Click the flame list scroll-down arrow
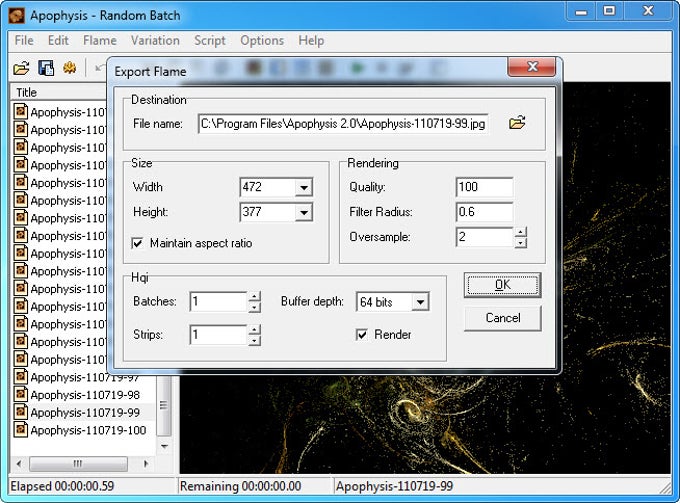 164,446
